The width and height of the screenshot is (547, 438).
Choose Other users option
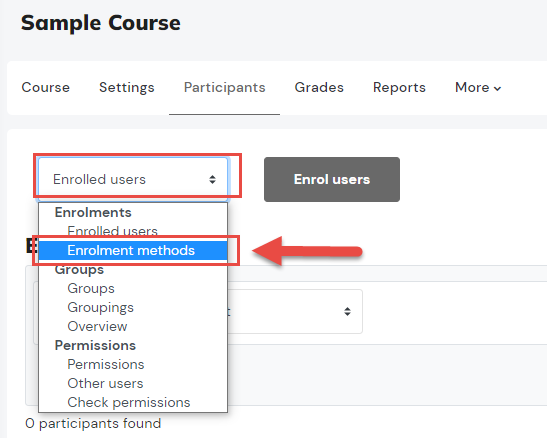(x=105, y=383)
